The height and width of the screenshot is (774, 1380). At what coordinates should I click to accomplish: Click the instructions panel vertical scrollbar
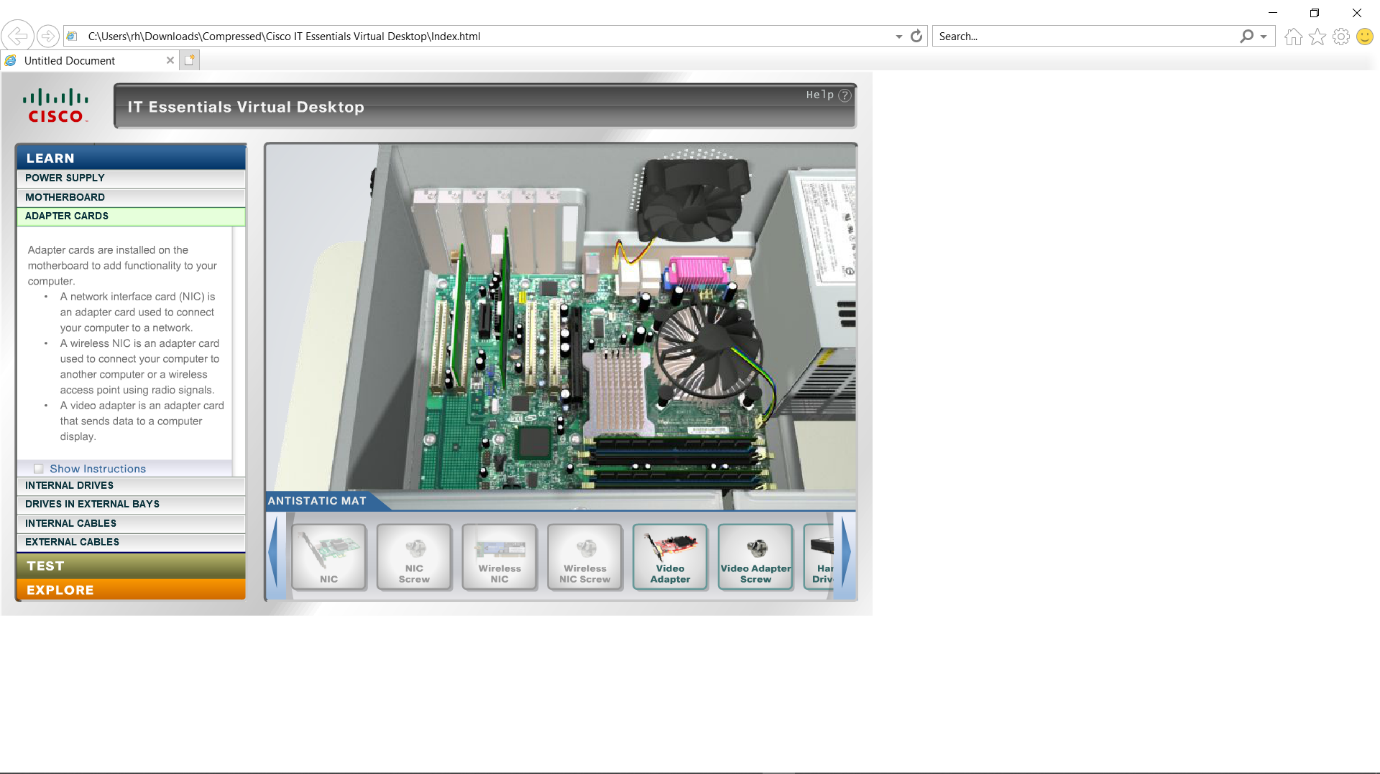pos(238,351)
